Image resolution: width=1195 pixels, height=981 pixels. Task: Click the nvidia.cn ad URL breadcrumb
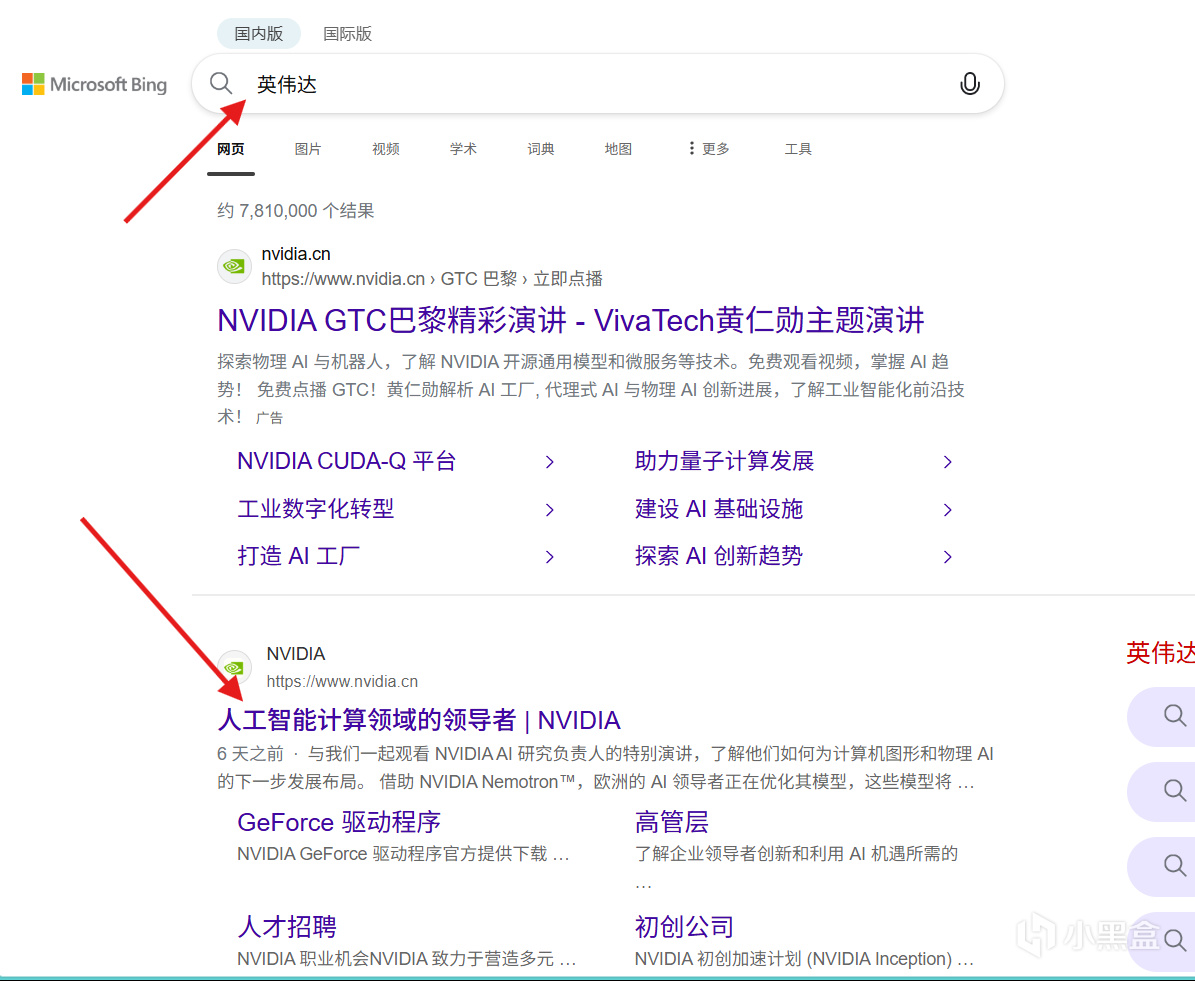point(432,279)
